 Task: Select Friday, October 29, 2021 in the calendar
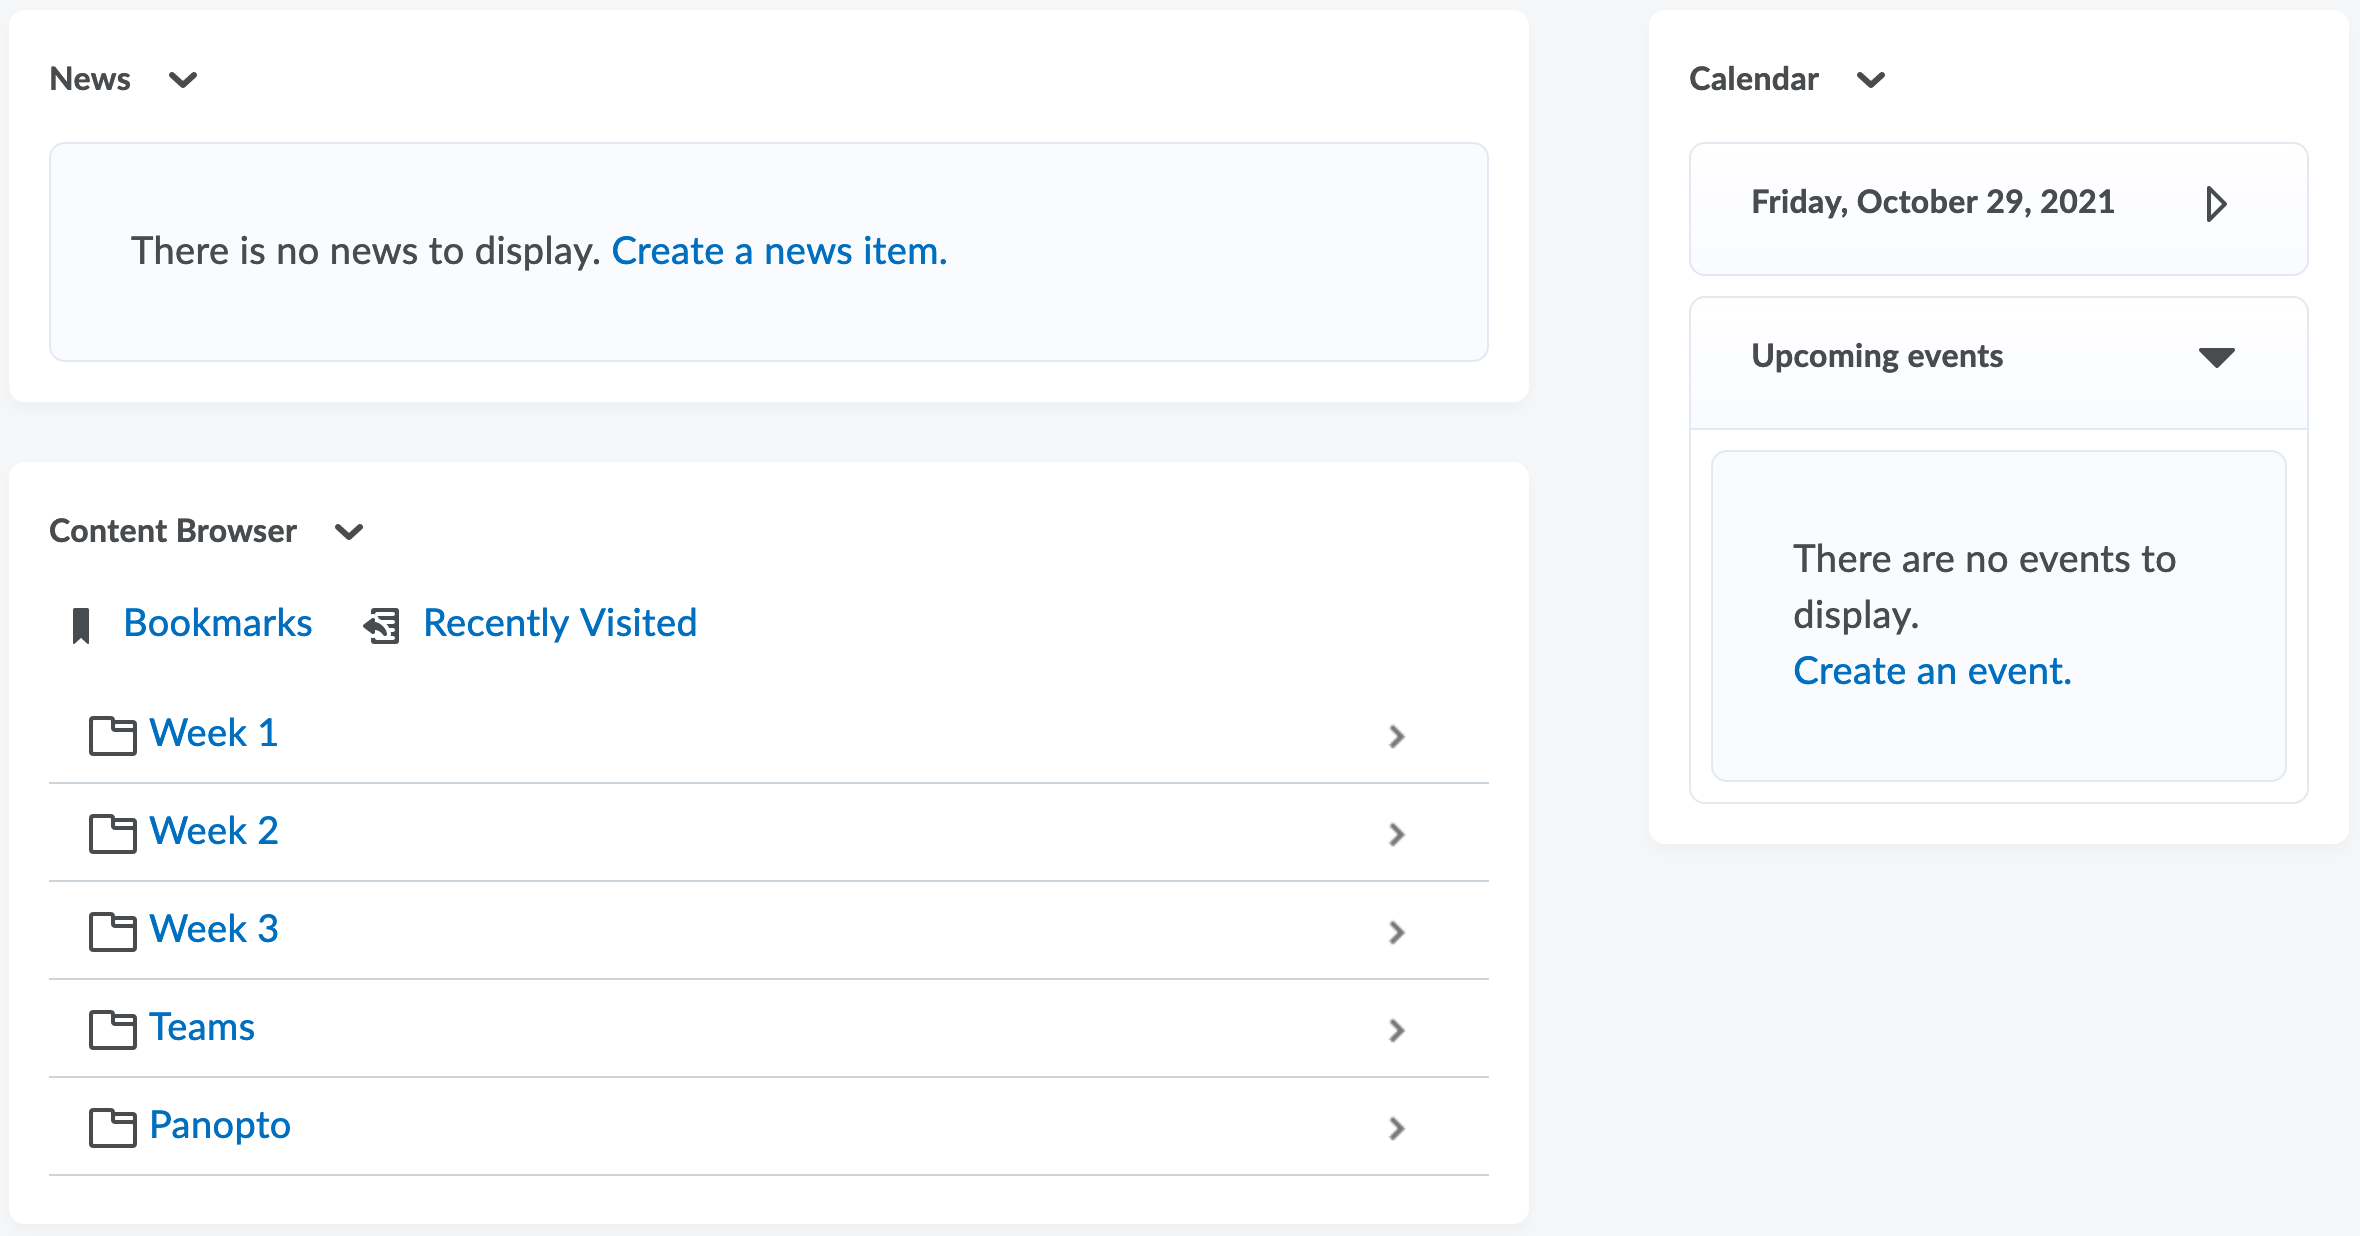1933,202
